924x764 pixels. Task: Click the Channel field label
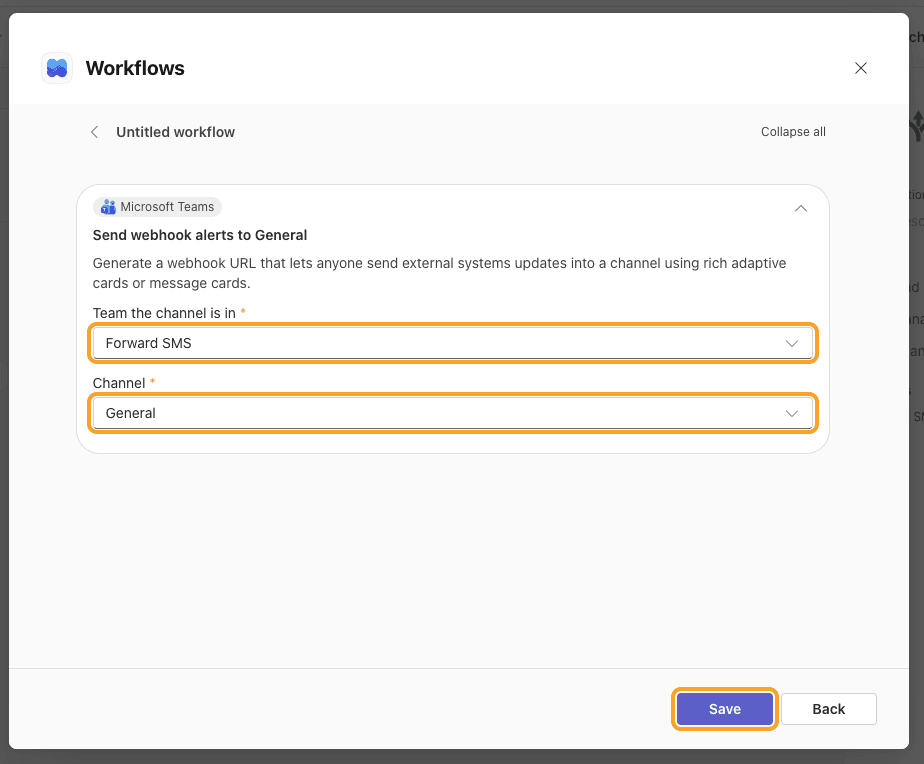pyautogui.click(x=118, y=383)
